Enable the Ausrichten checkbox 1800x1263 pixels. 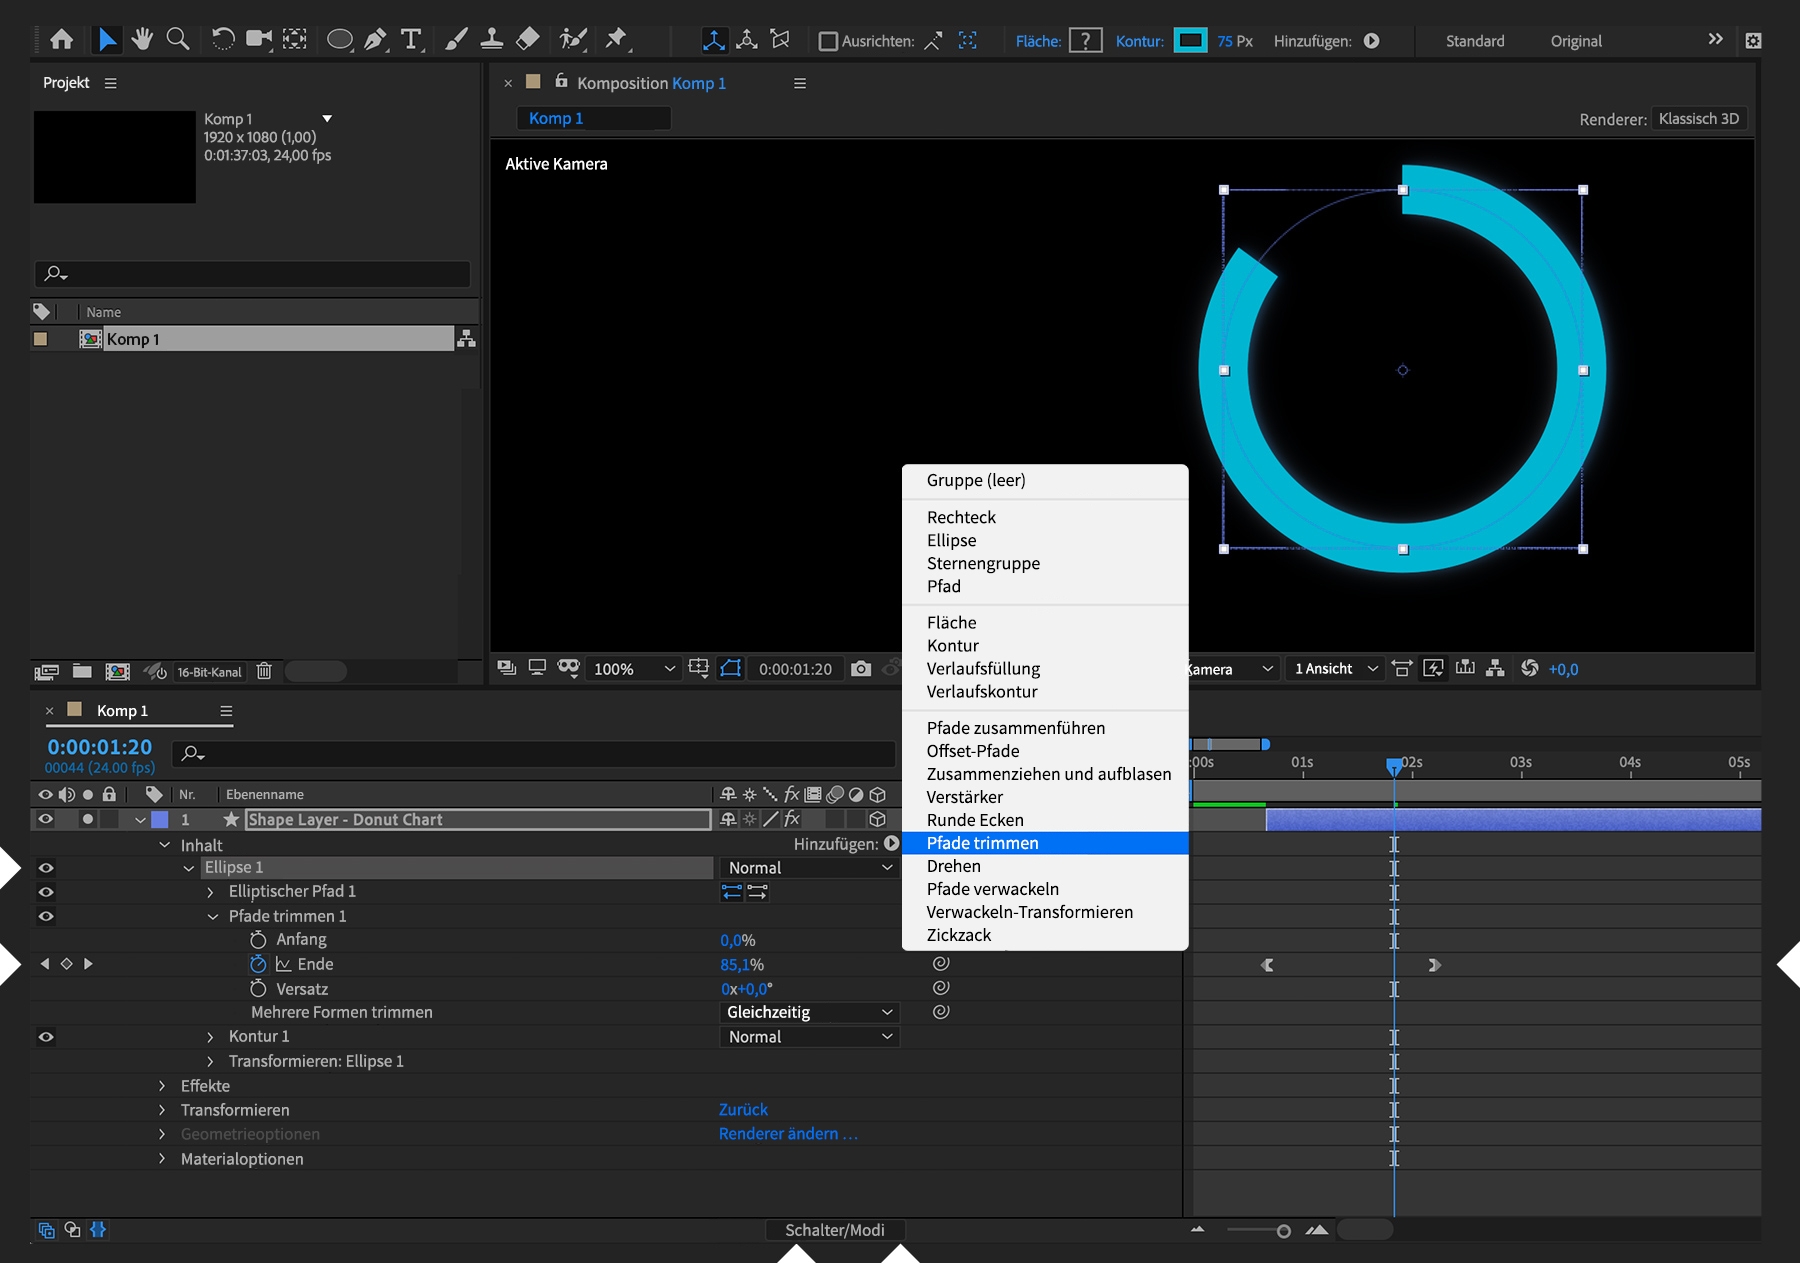pos(828,41)
